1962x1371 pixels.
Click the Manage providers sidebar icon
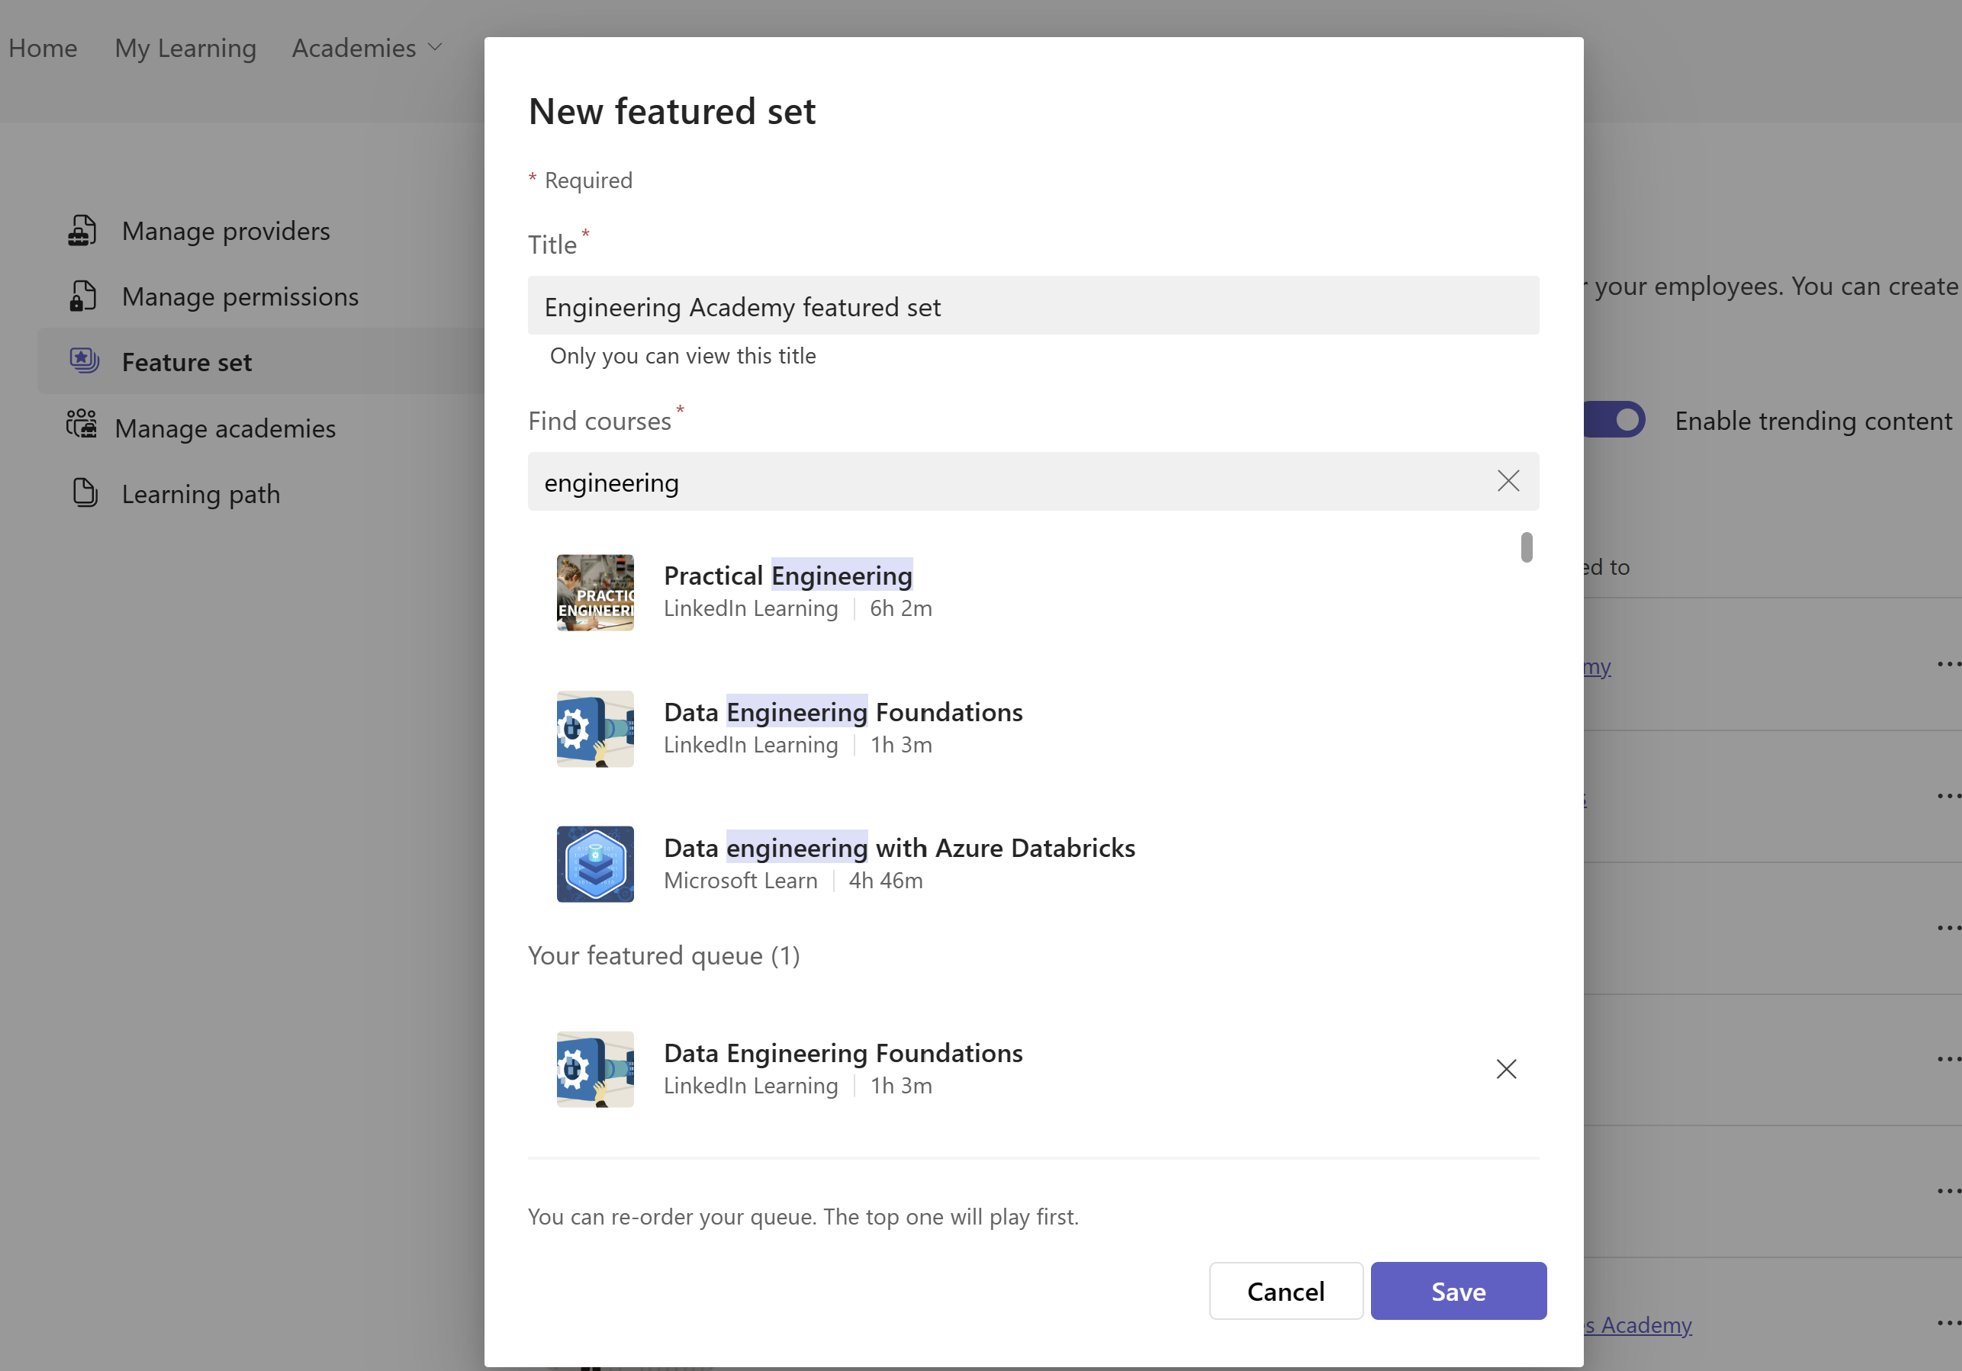point(83,229)
